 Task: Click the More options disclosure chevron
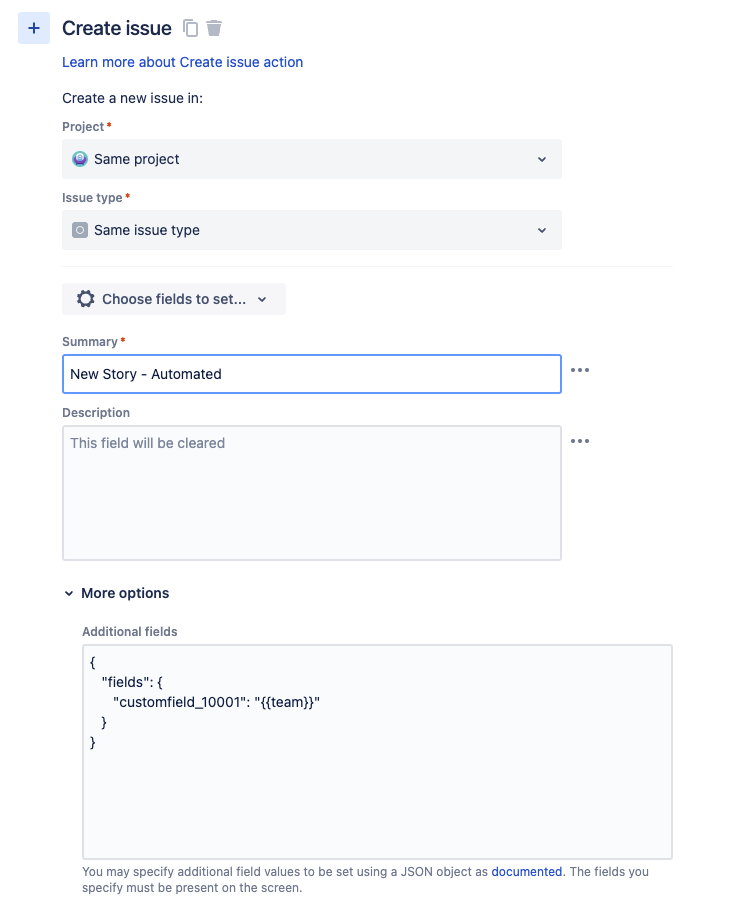click(68, 592)
